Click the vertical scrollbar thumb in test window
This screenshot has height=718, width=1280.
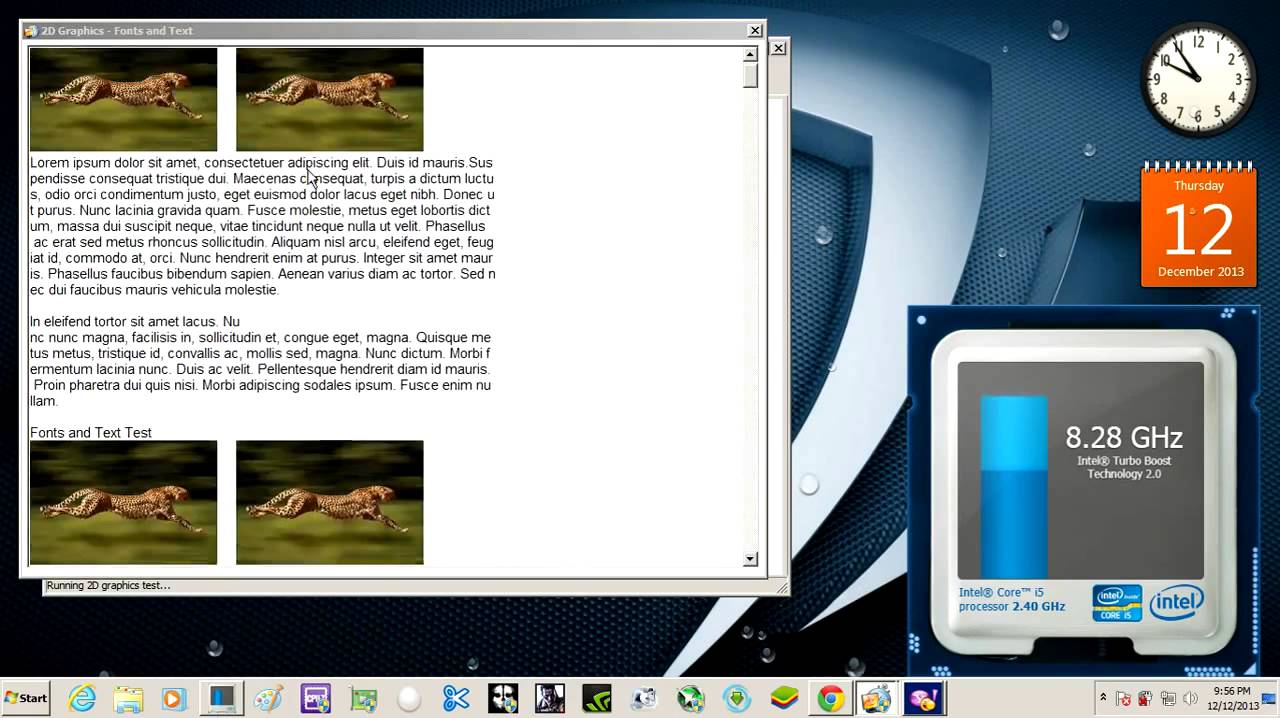coord(751,76)
